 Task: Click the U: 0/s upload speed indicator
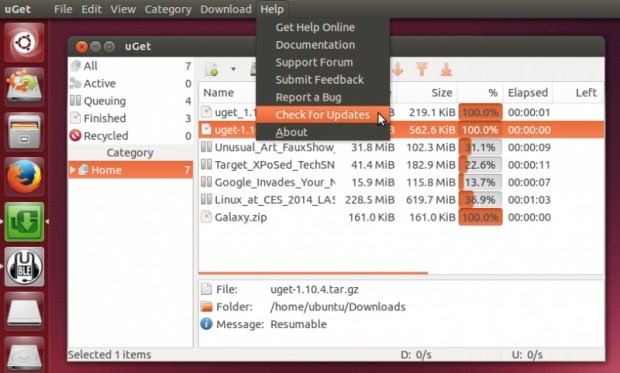pyautogui.click(x=527, y=354)
